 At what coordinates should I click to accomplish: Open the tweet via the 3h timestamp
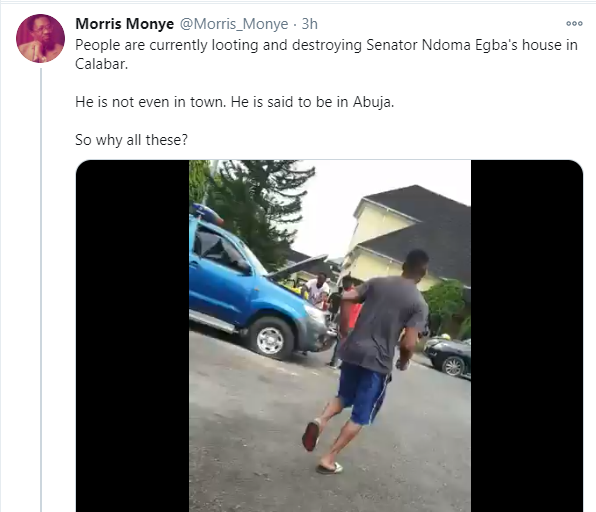click(x=309, y=24)
